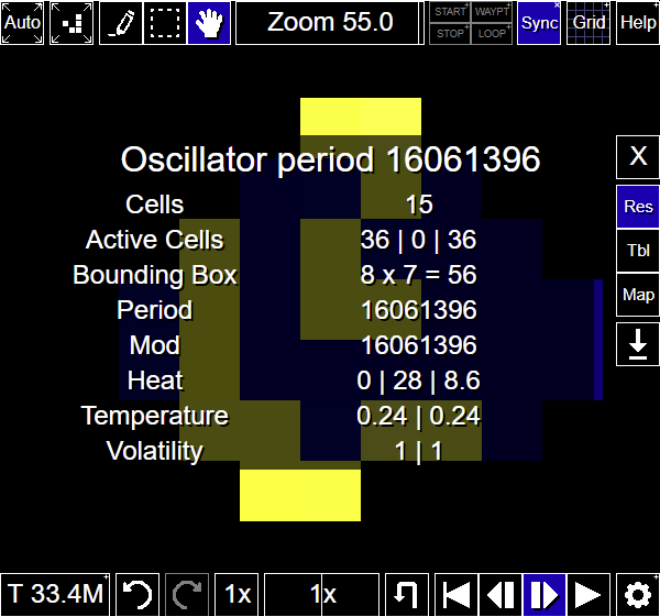Click the undo arrow icon
Image resolution: width=660 pixels, height=616 pixels.
coord(137,594)
